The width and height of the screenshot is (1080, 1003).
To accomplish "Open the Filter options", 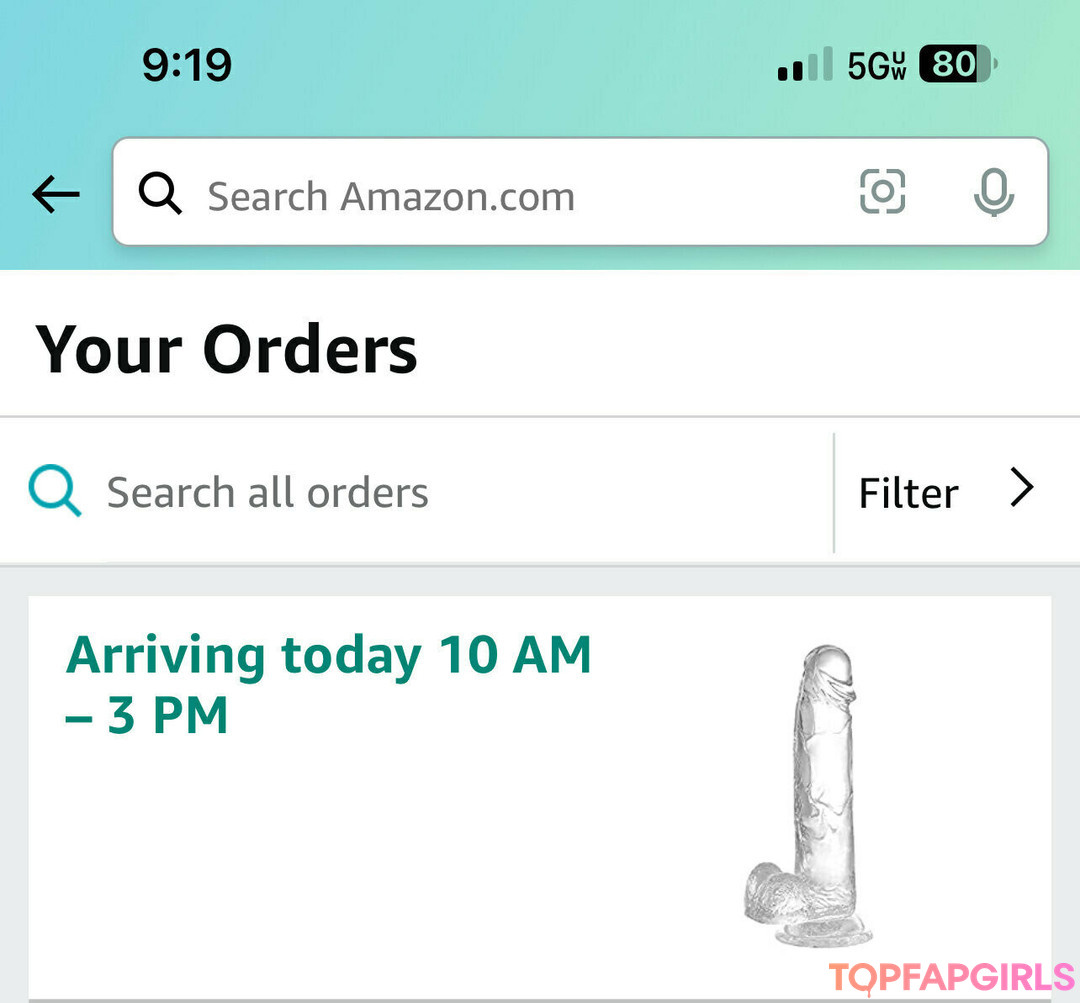I will tap(908, 493).
